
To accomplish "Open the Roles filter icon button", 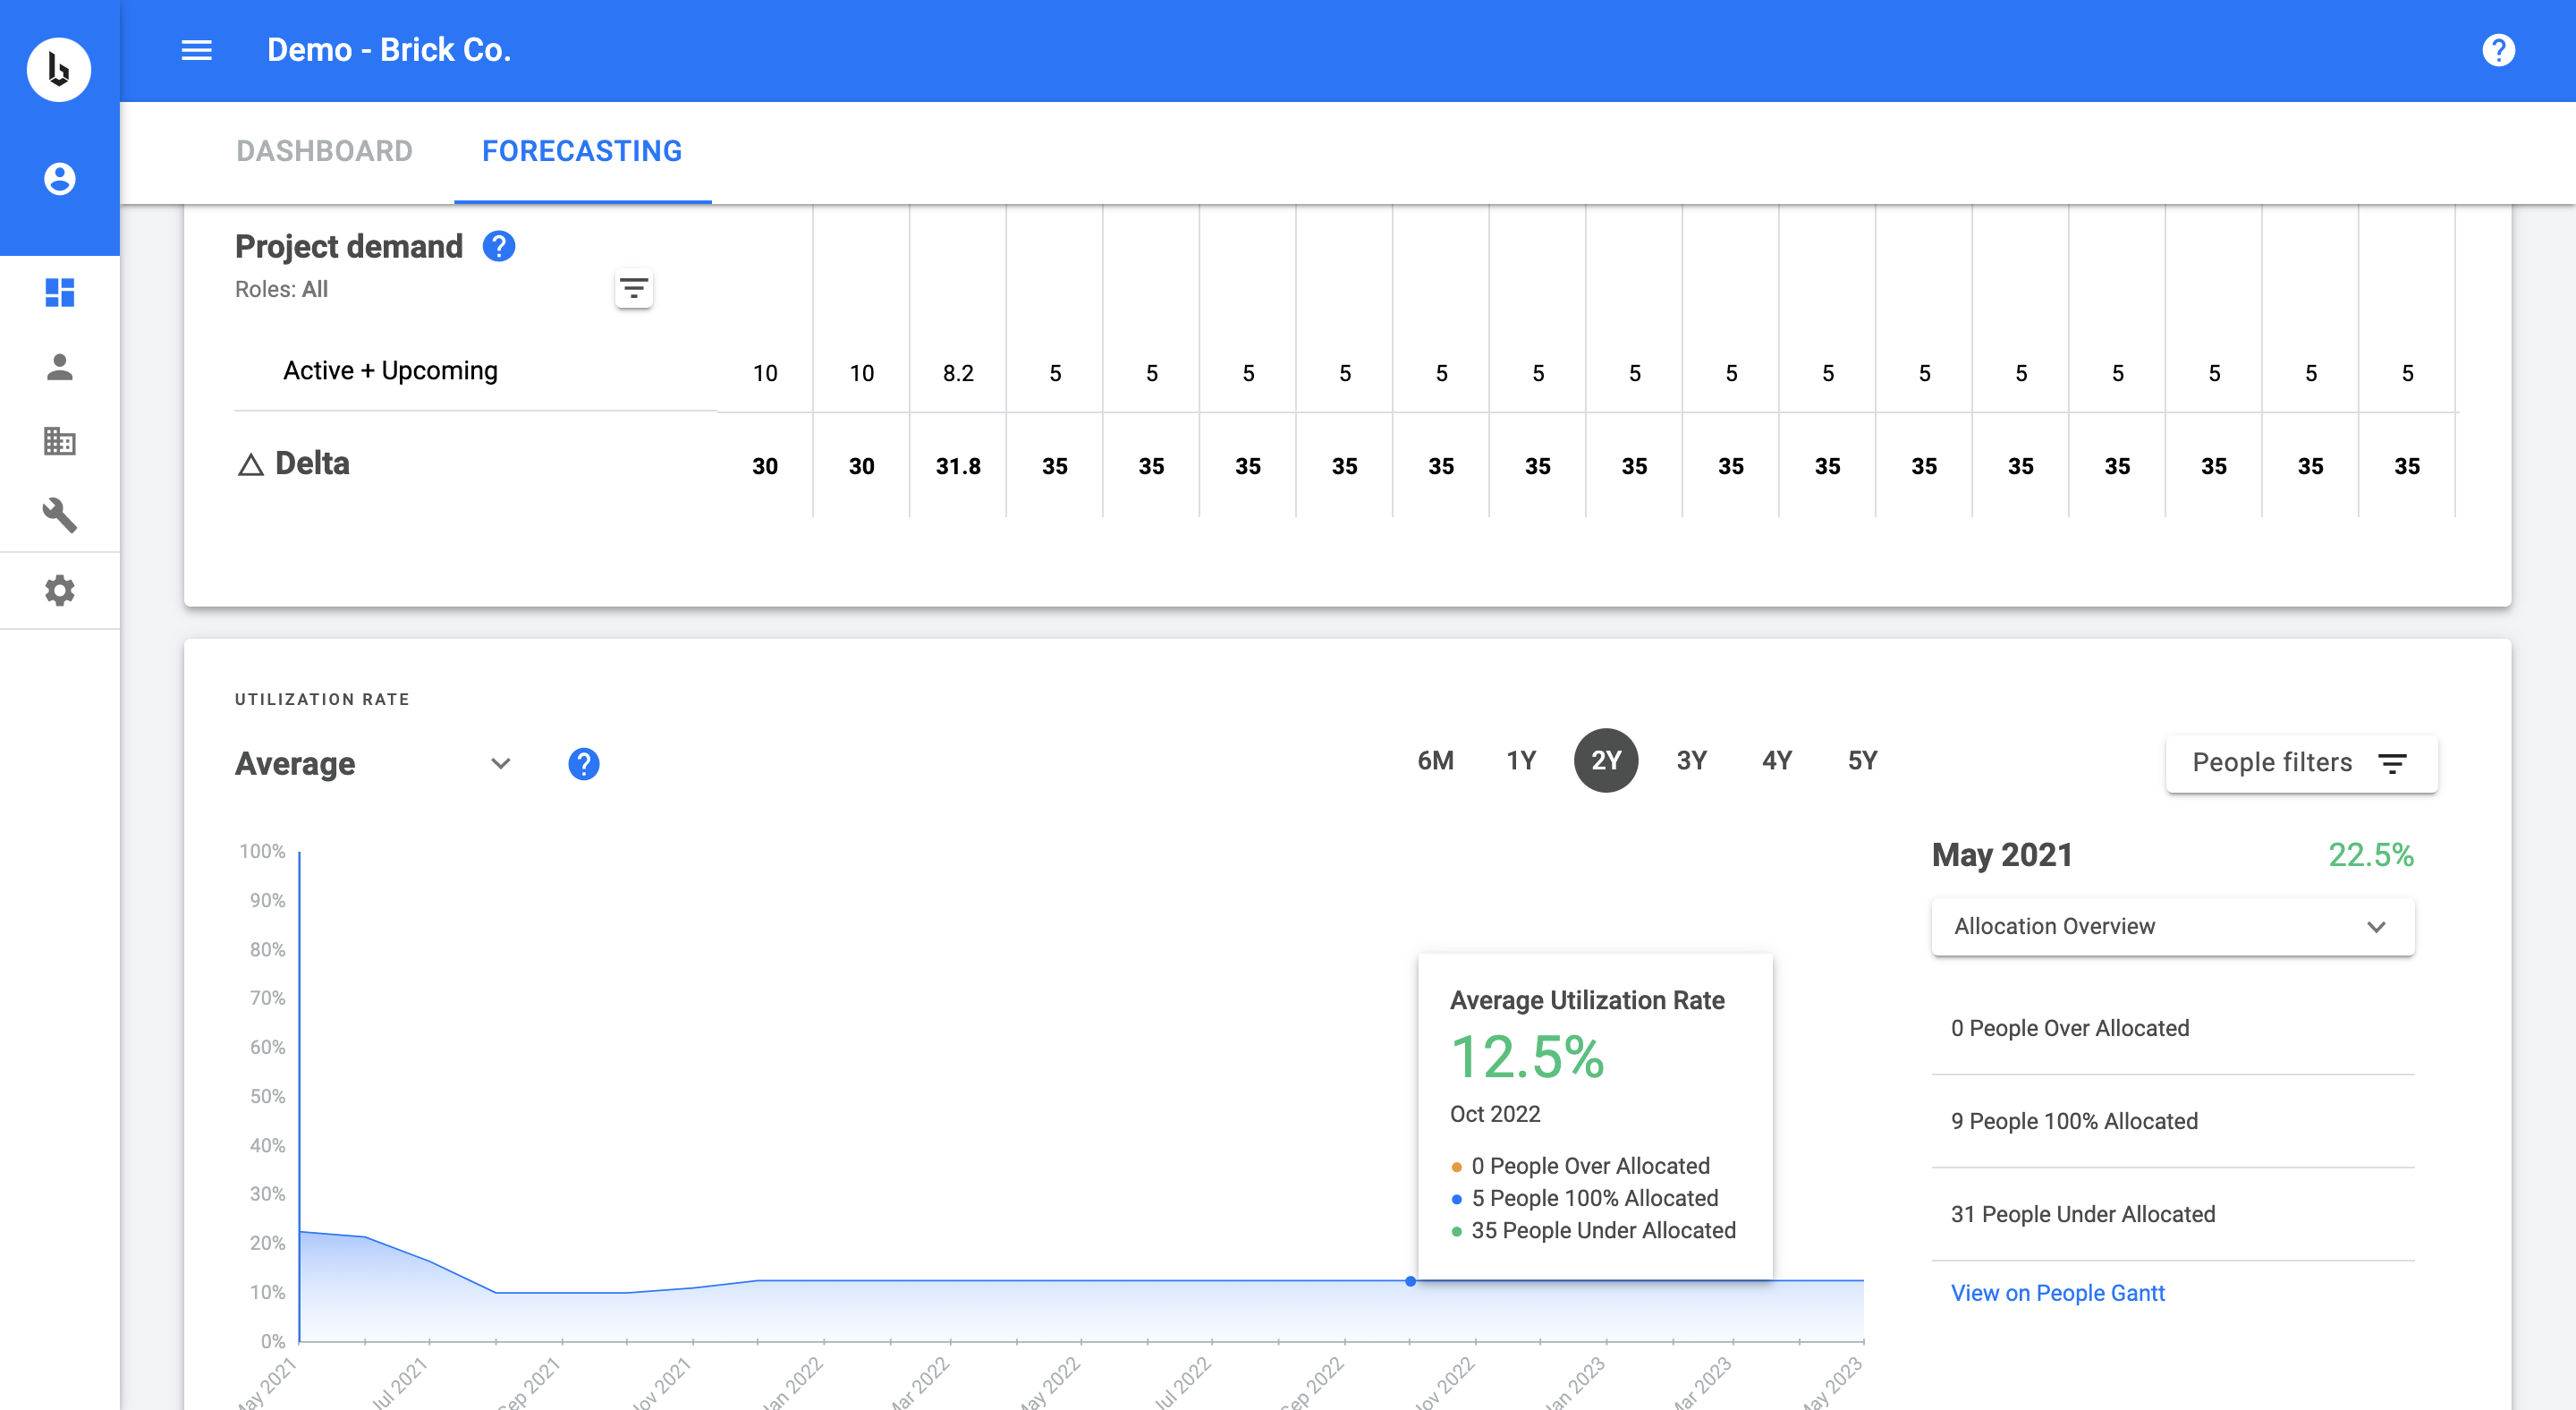I will click(x=633, y=289).
